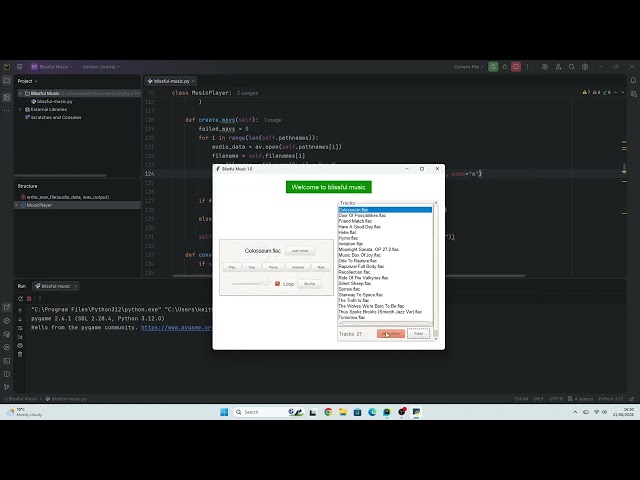Click the editor's horizontal scrollbar
Image resolution: width=640 pixels, height=480 pixels.
[349, 276]
